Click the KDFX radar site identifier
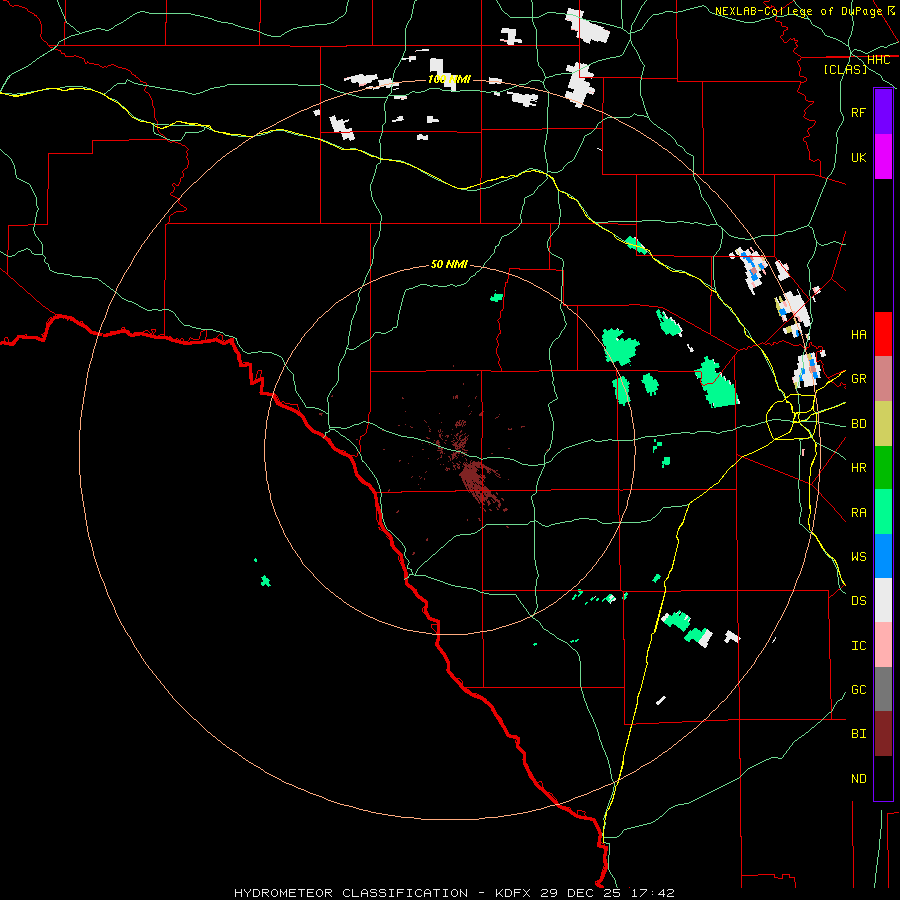 [x=513, y=893]
